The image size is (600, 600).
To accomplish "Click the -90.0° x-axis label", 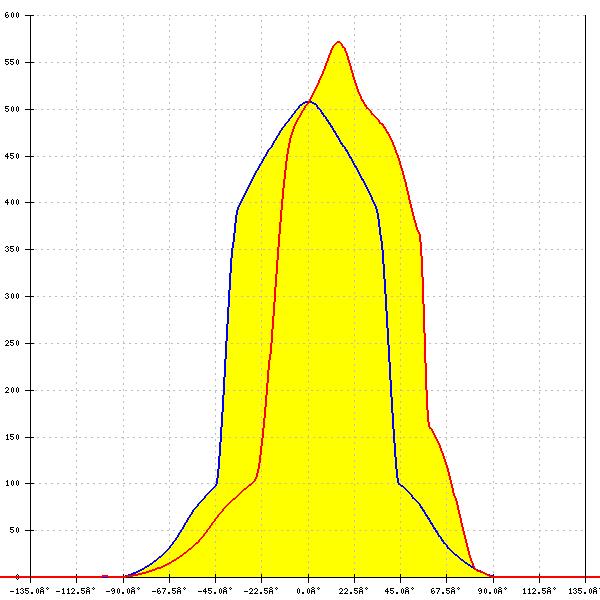I will click(123, 591).
